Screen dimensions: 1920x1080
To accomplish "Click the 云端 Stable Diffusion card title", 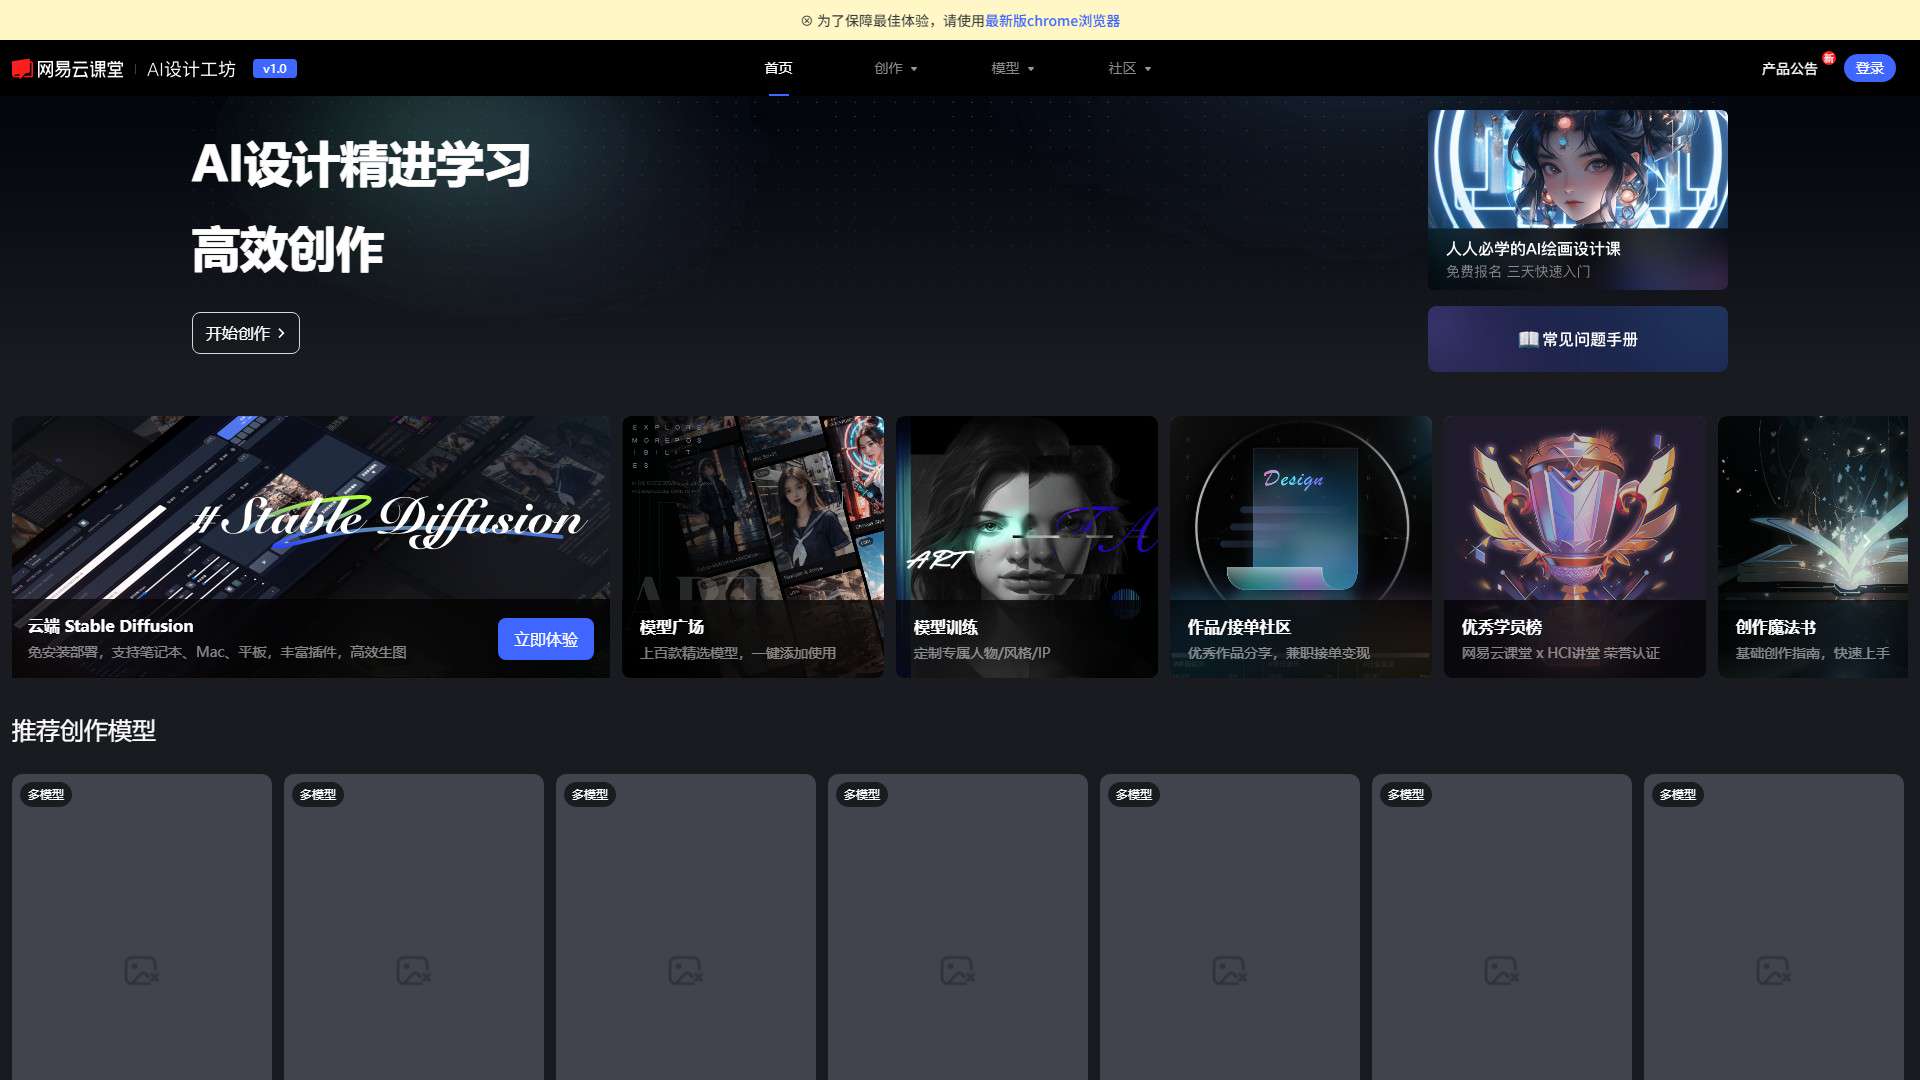I will coord(111,626).
